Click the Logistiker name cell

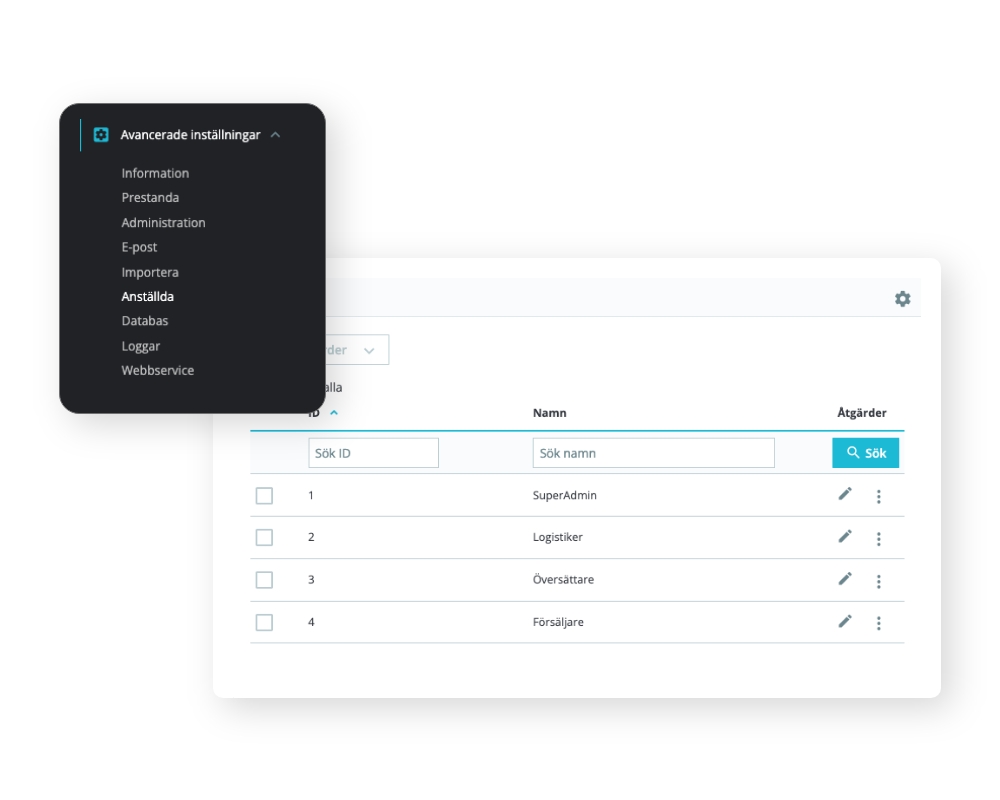[557, 537]
